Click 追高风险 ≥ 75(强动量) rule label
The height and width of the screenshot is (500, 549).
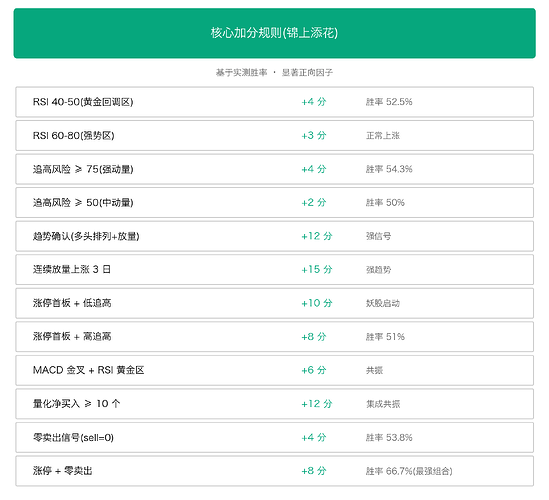click(83, 169)
